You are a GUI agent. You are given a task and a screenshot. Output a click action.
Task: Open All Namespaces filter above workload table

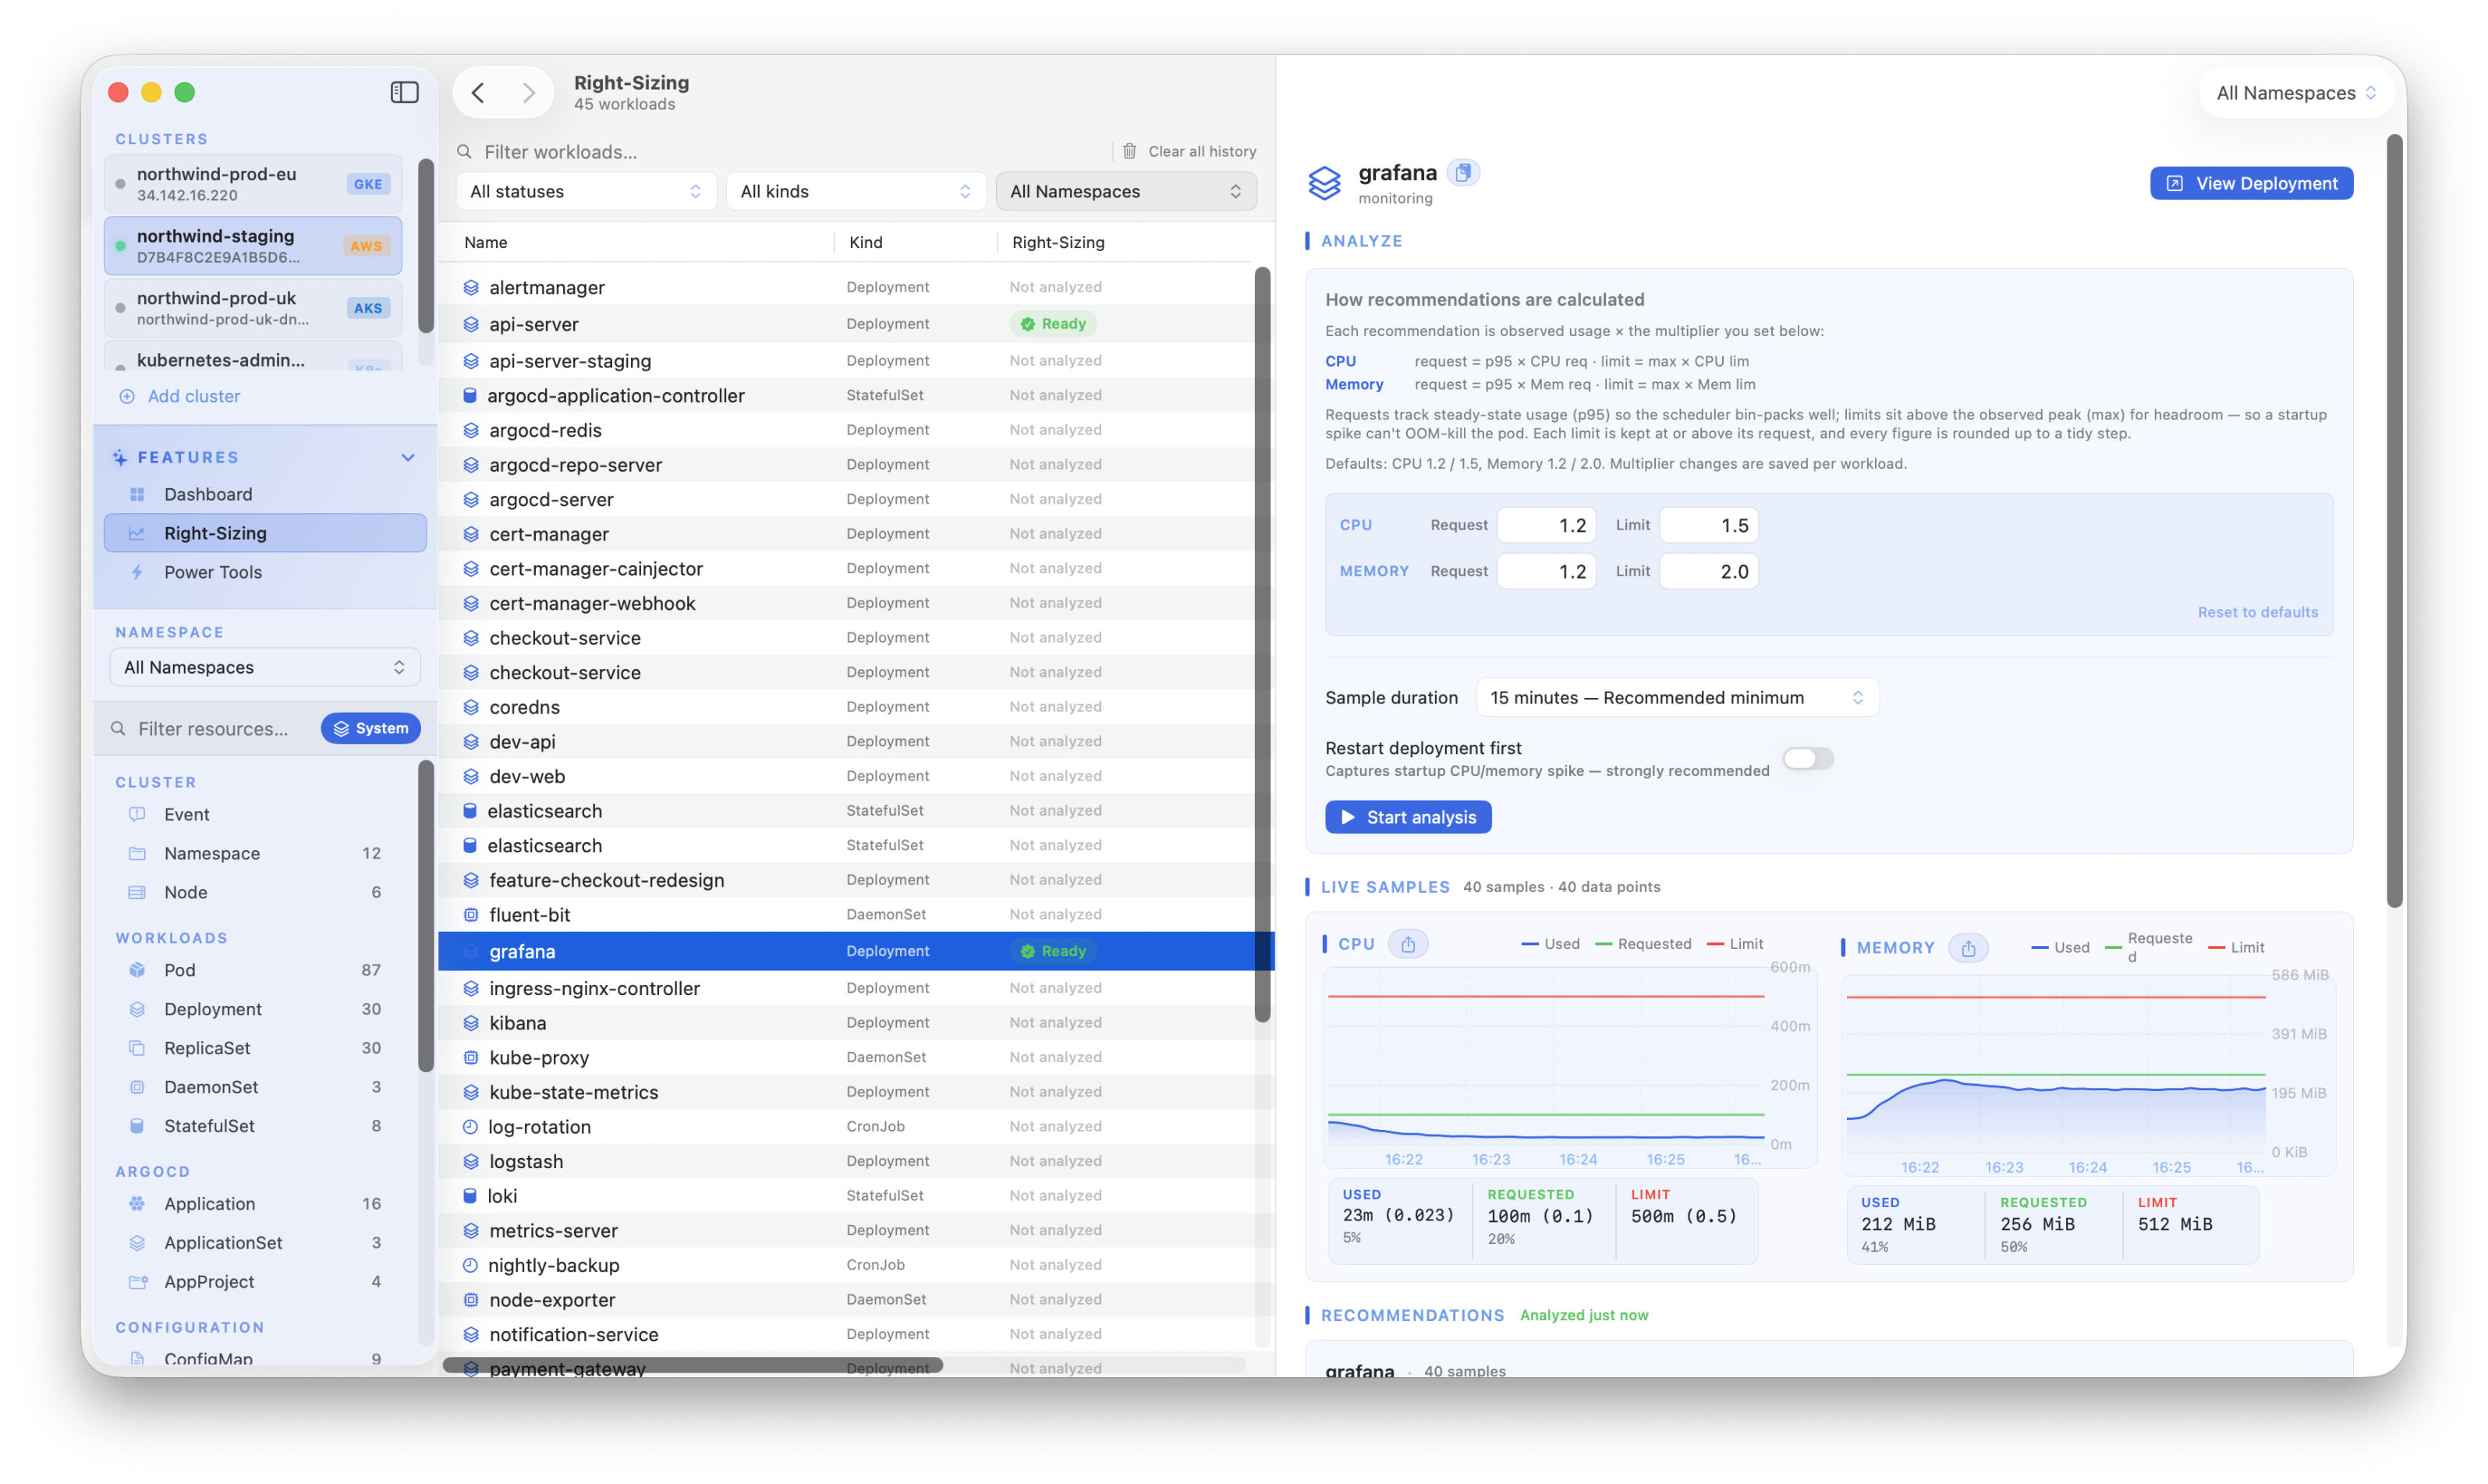point(1126,191)
